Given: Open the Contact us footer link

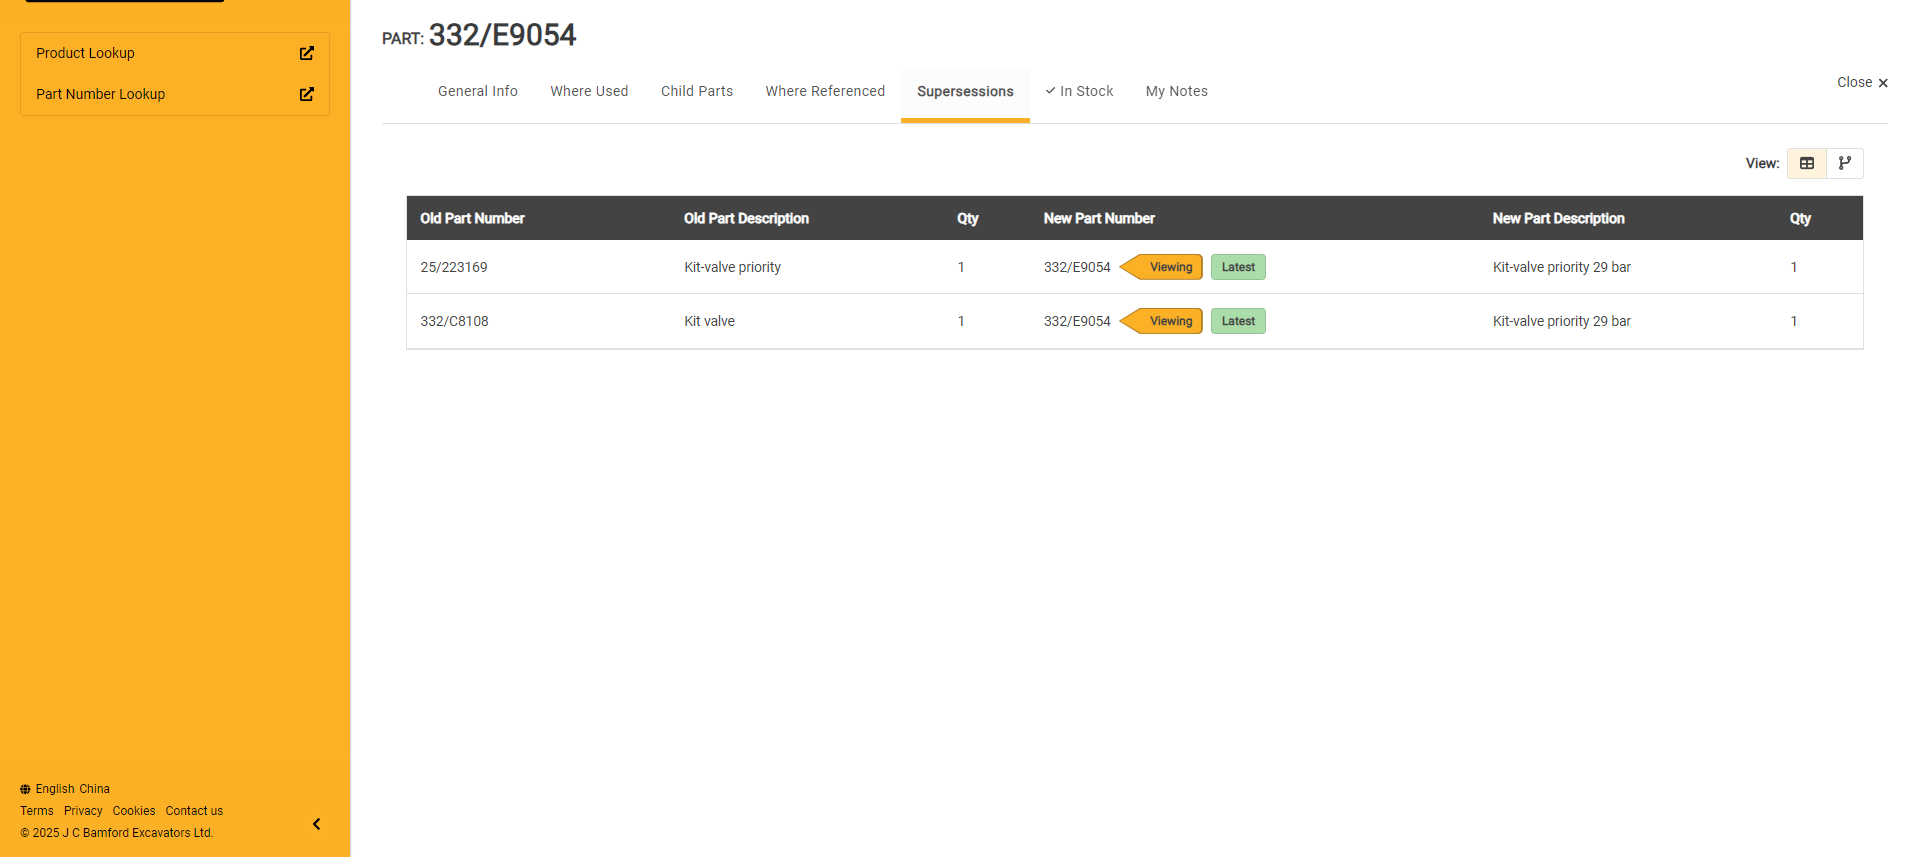Looking at the screenshot, I should click(194, 811).
